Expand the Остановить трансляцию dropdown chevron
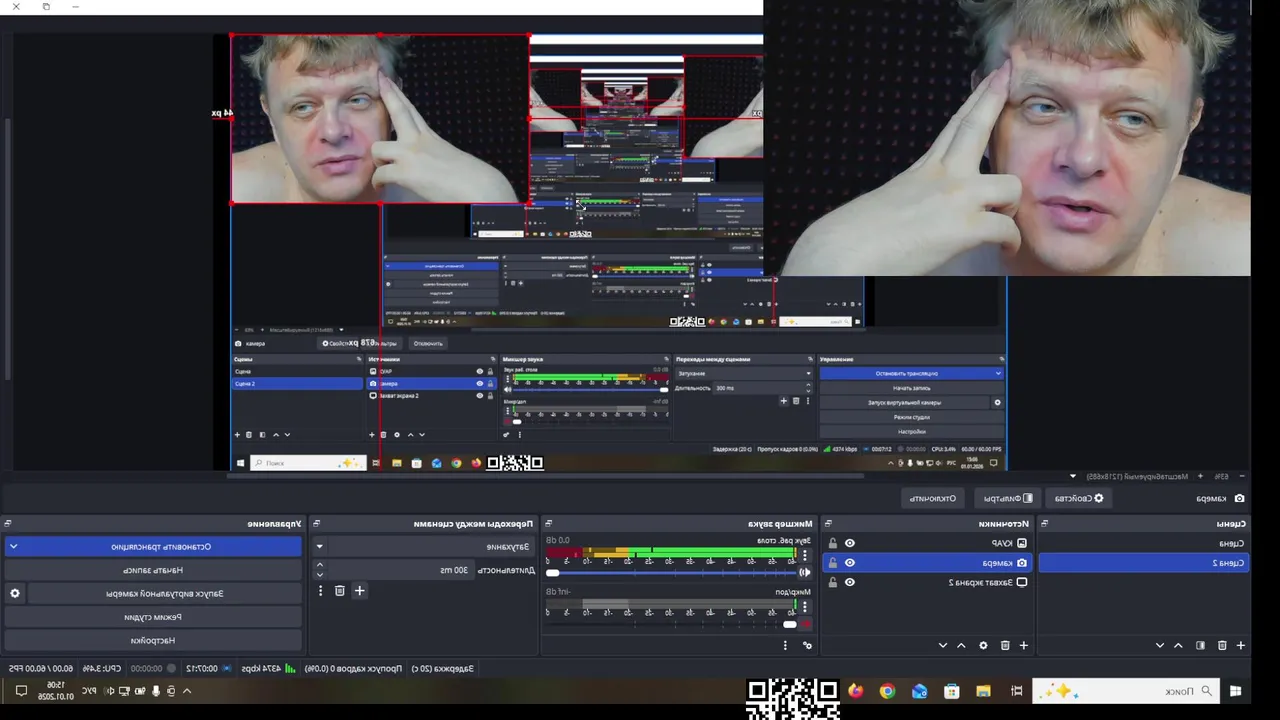 coord(14,547)
